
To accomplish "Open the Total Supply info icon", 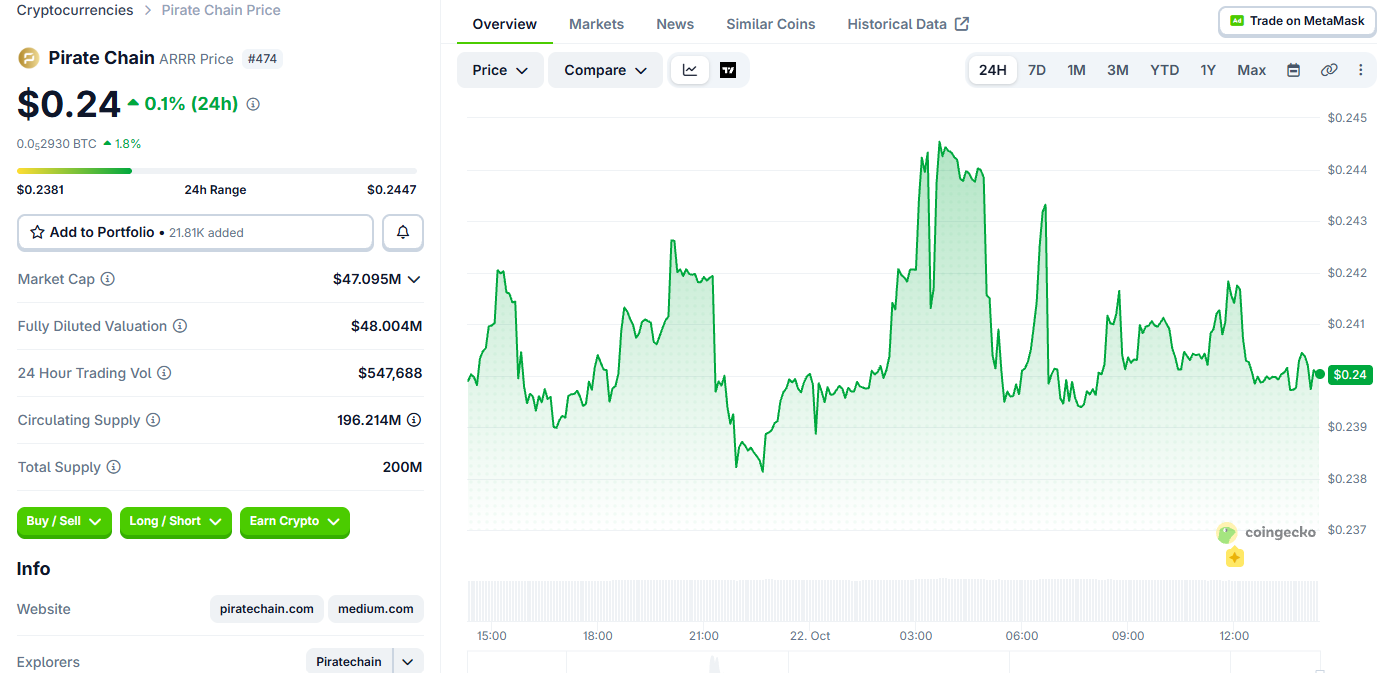I will [114, 467].
